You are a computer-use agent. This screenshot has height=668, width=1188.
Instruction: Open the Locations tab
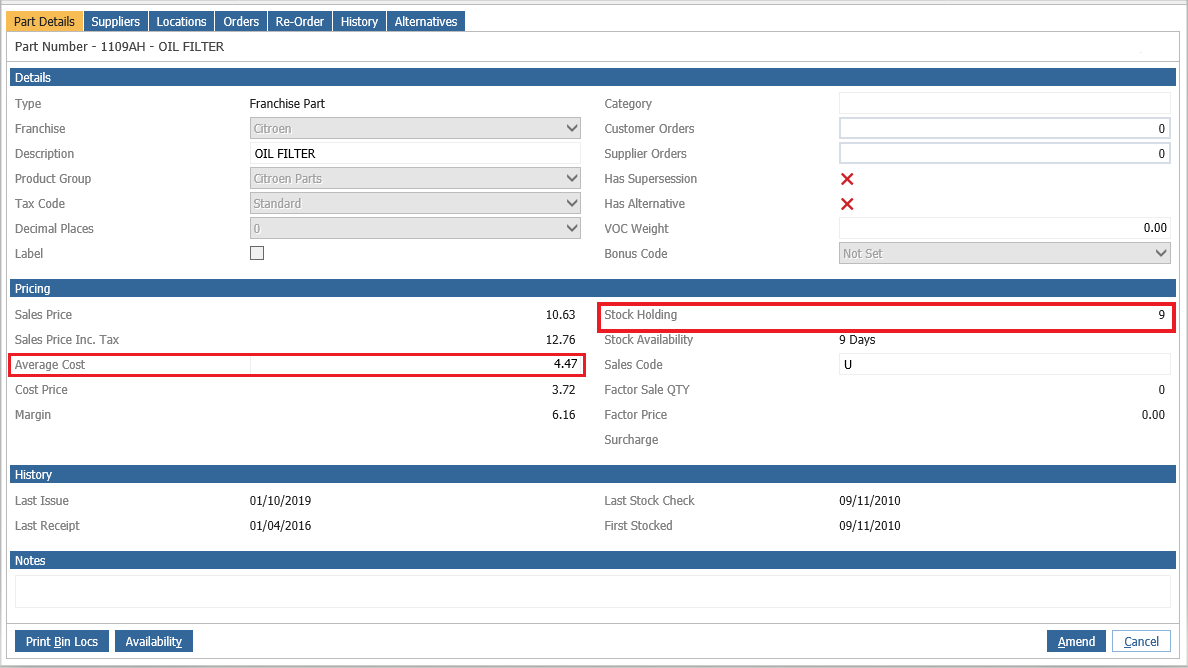coord(181,21)
